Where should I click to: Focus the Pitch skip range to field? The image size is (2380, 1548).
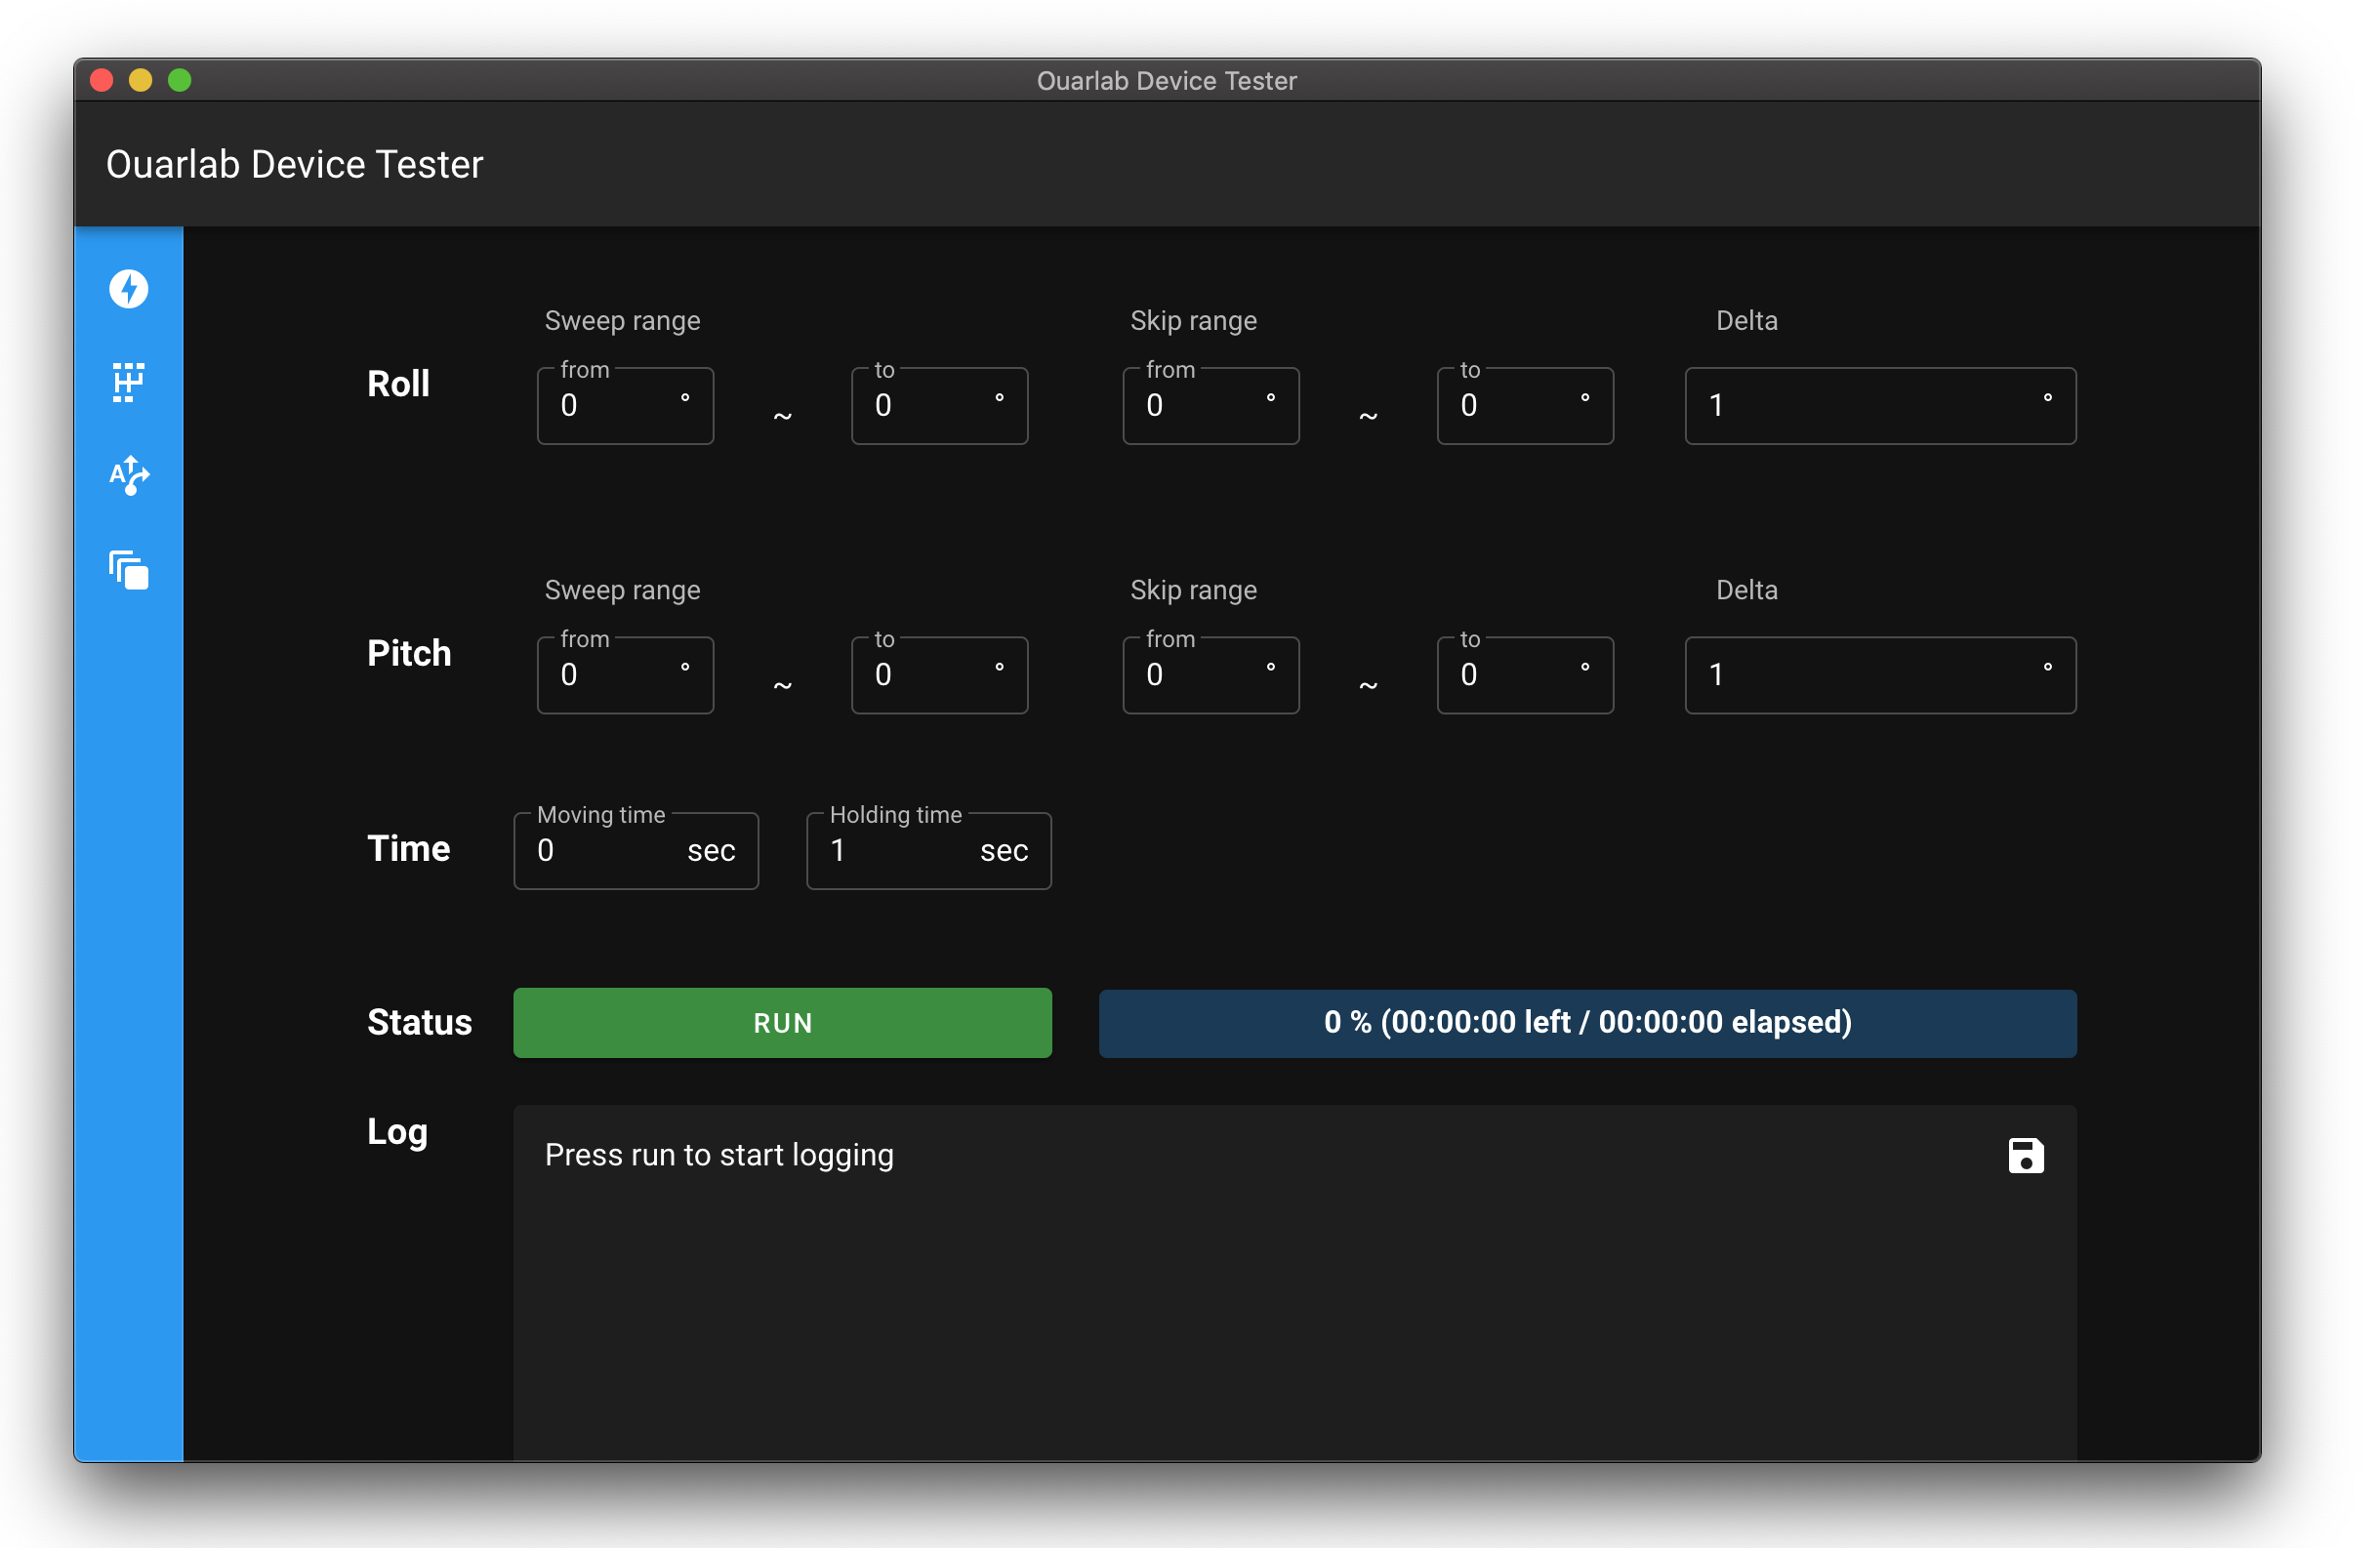click(1525, 675)
